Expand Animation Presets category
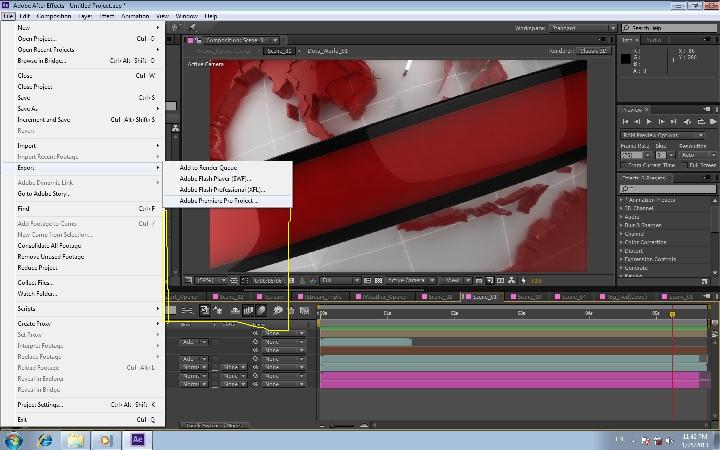720x450 pixels. 622,200
